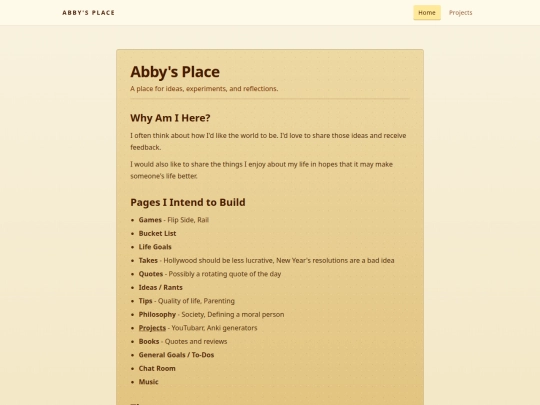This screenshot has height=405, width=540.
Task: Click 'Quality of life, Parenting' text
Action: pos(196,301)
